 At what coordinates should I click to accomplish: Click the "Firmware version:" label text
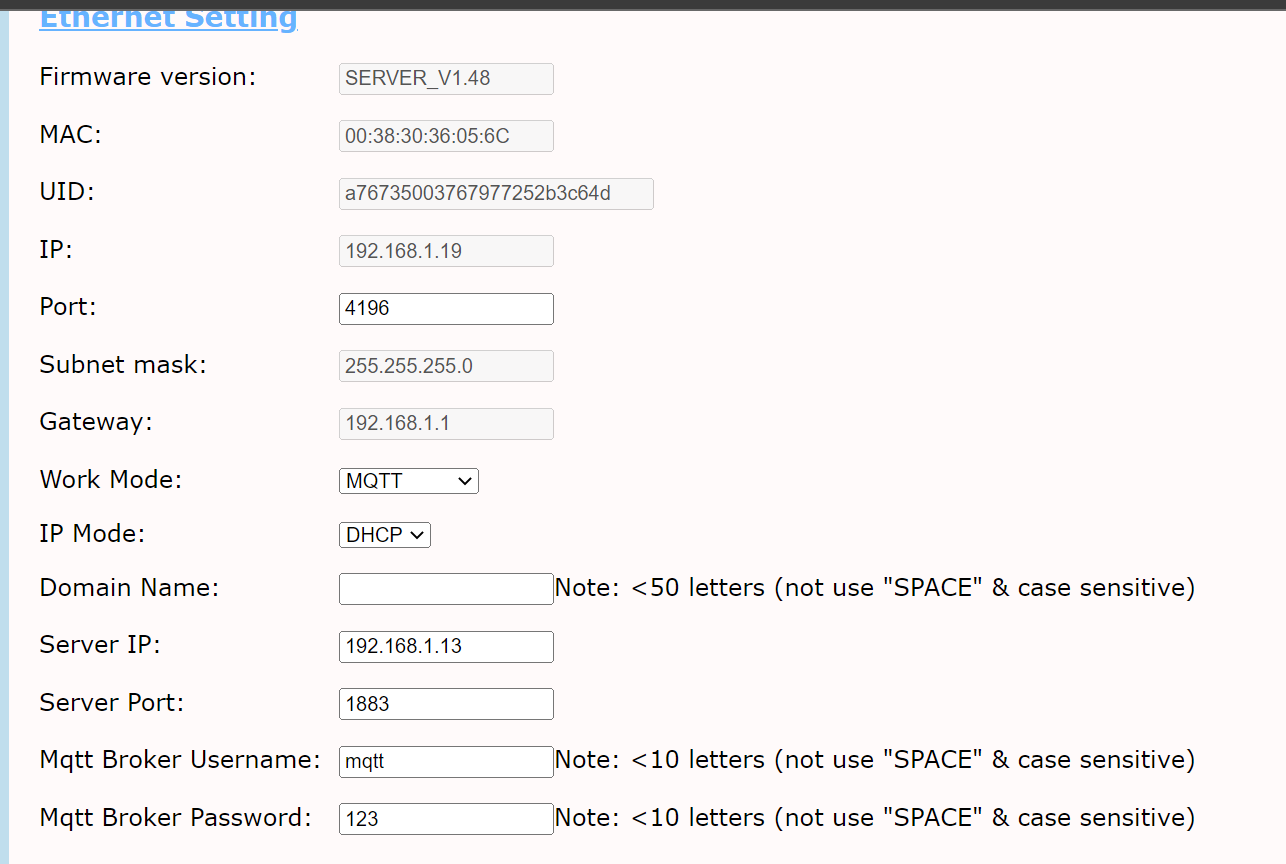148,77
